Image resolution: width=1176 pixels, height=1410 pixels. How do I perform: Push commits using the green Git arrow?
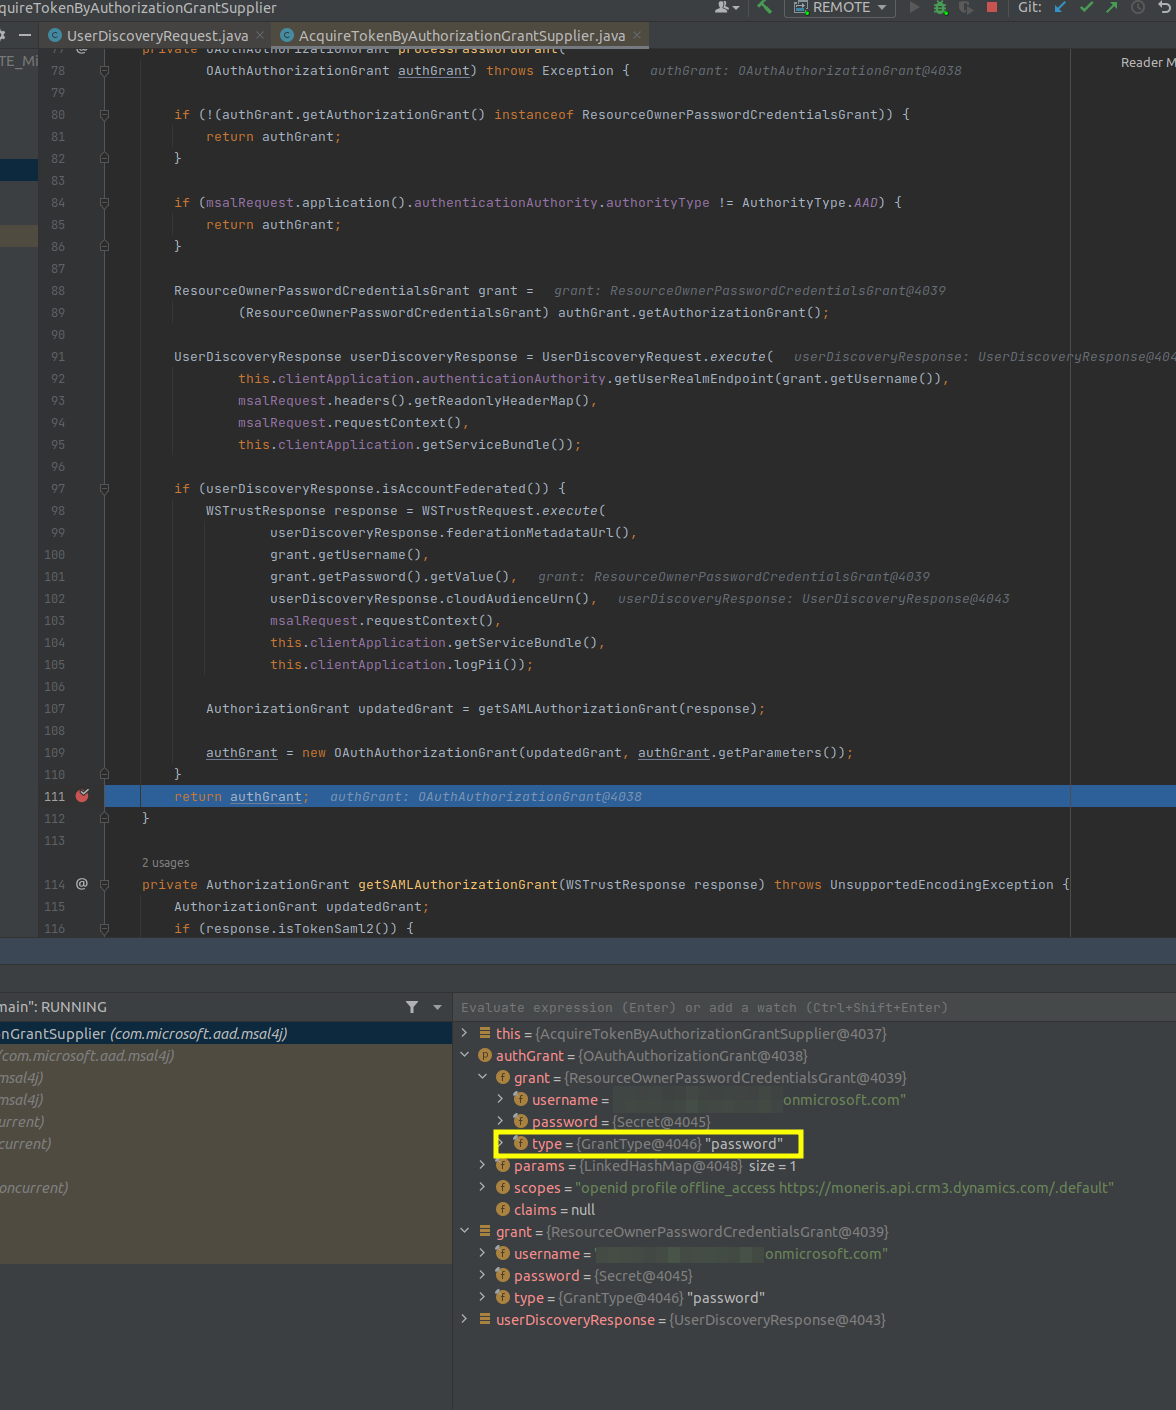tap(1112, 8)
